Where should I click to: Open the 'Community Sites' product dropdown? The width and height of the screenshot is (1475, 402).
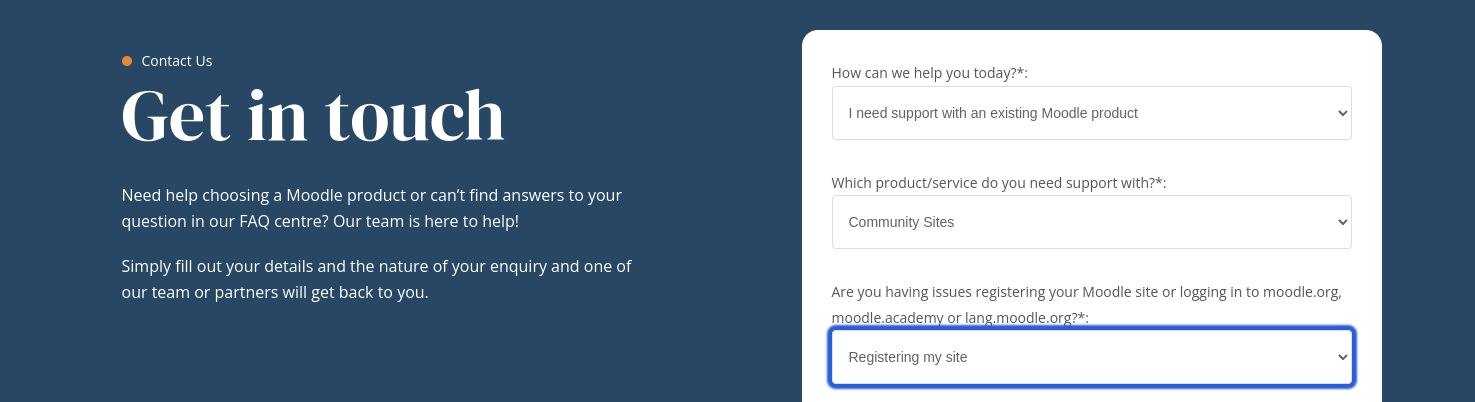click(x=1091, y=222)
